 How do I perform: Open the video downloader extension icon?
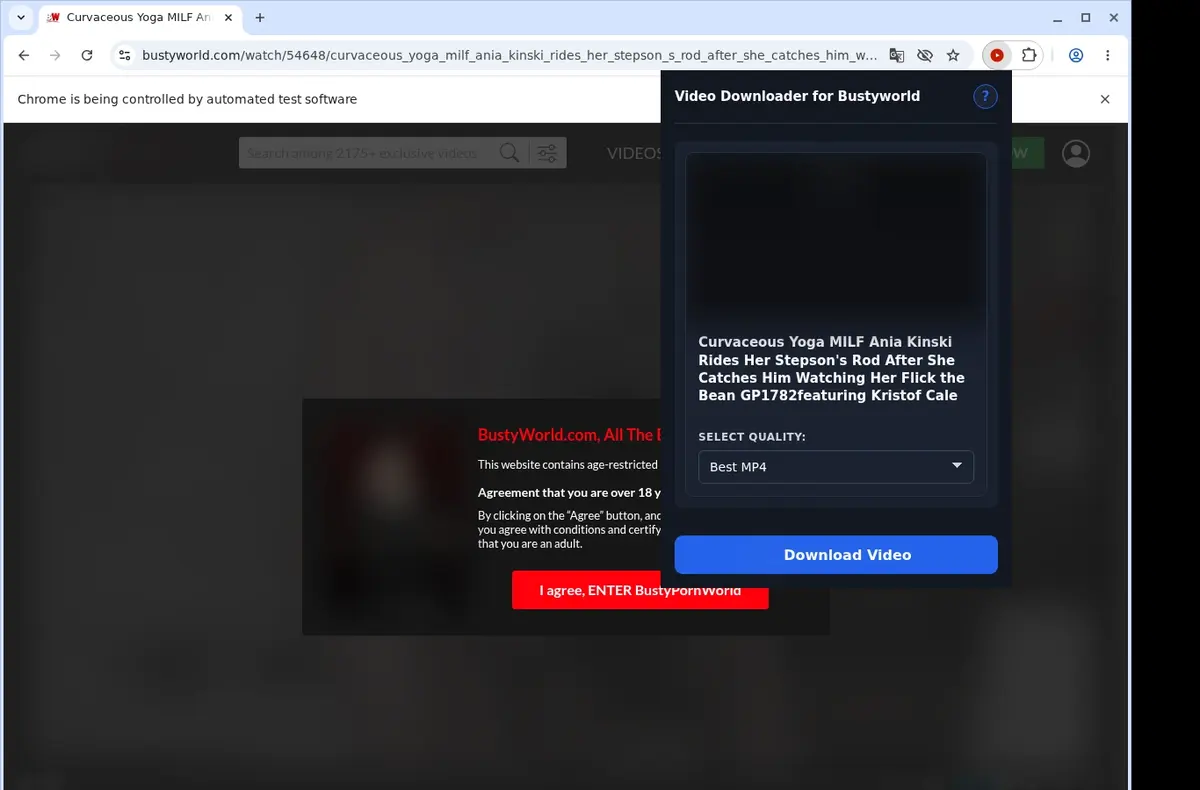pos(997,56)
